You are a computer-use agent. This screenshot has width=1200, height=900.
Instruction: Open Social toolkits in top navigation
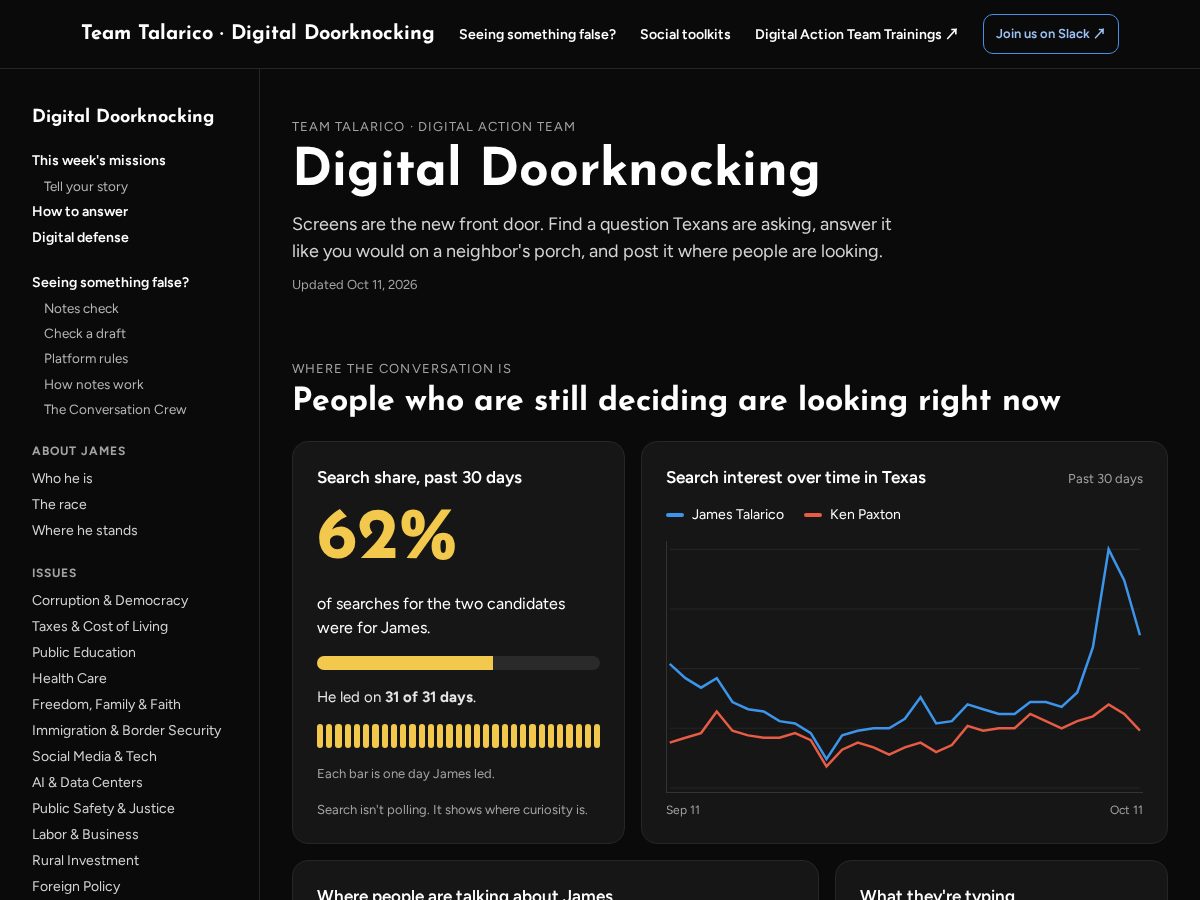tap(685, 34)
